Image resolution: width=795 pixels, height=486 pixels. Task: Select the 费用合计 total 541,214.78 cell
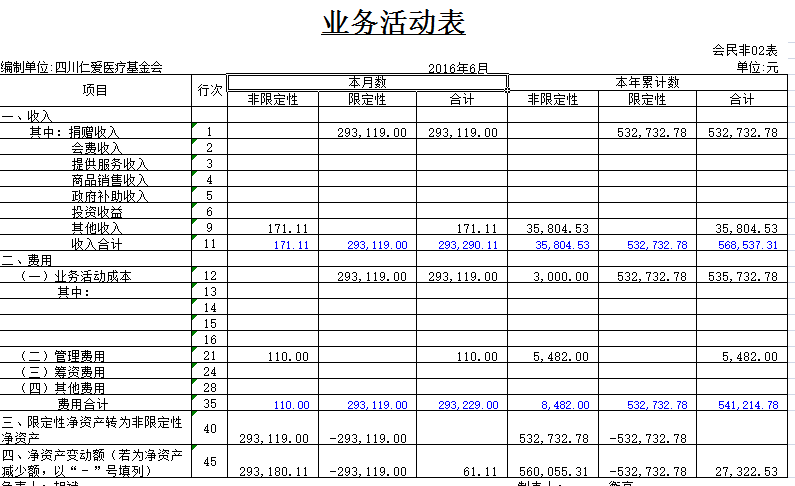click(741, 405)
